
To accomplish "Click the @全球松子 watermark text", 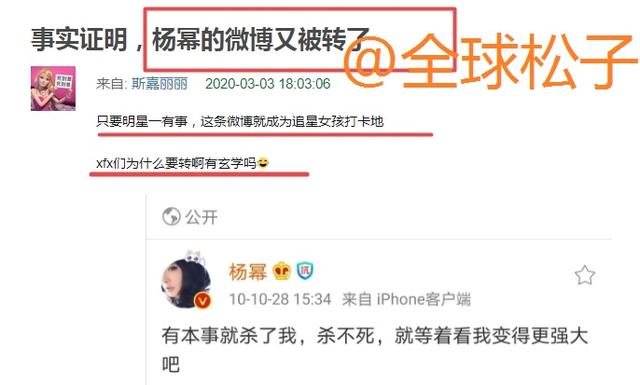I will coord(491,61).
